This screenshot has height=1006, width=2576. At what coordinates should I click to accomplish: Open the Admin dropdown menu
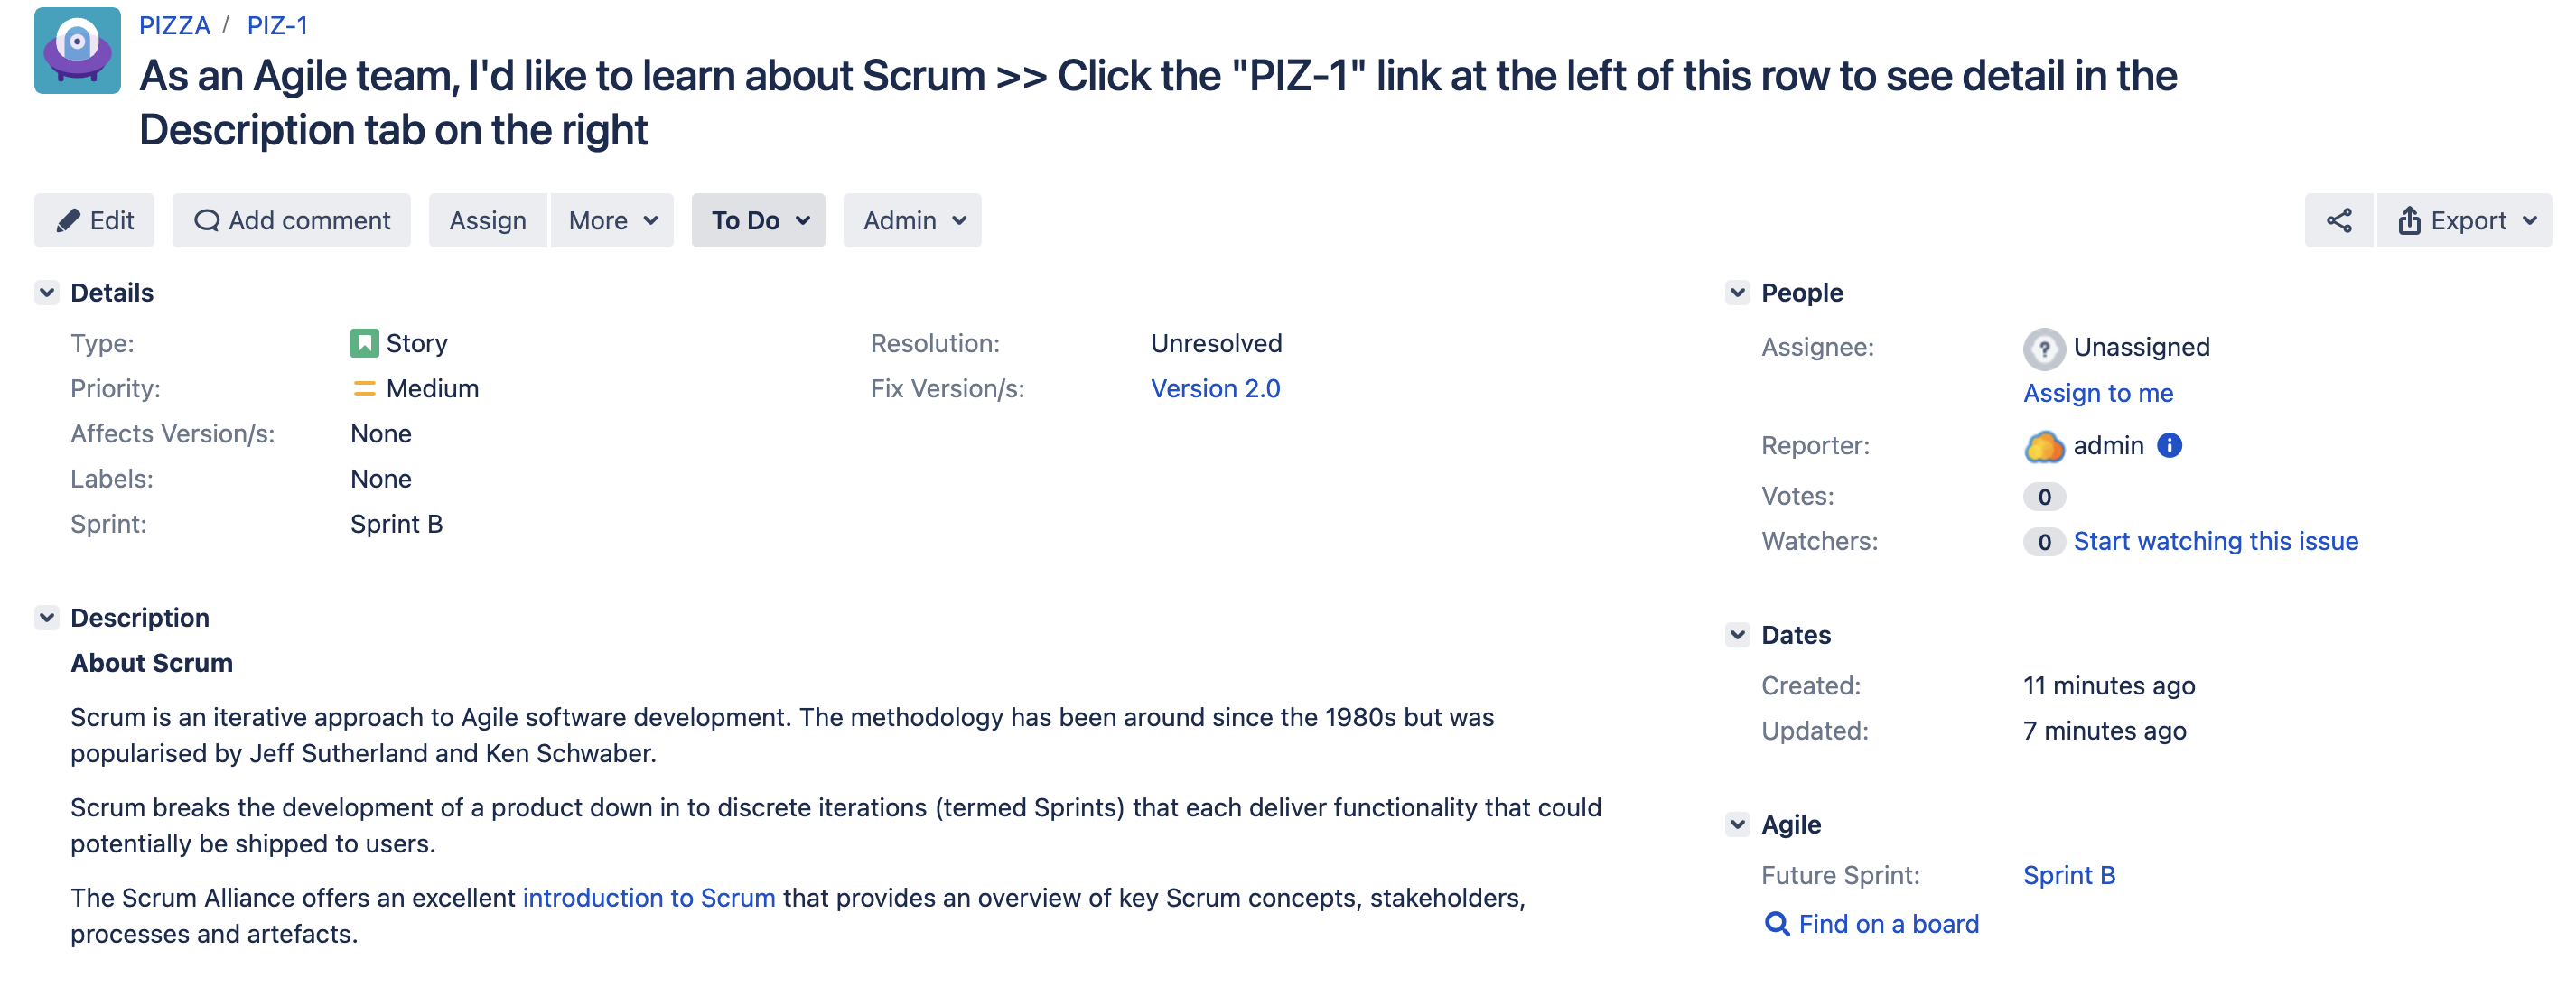pyautogui.click(x=912, y=220)
